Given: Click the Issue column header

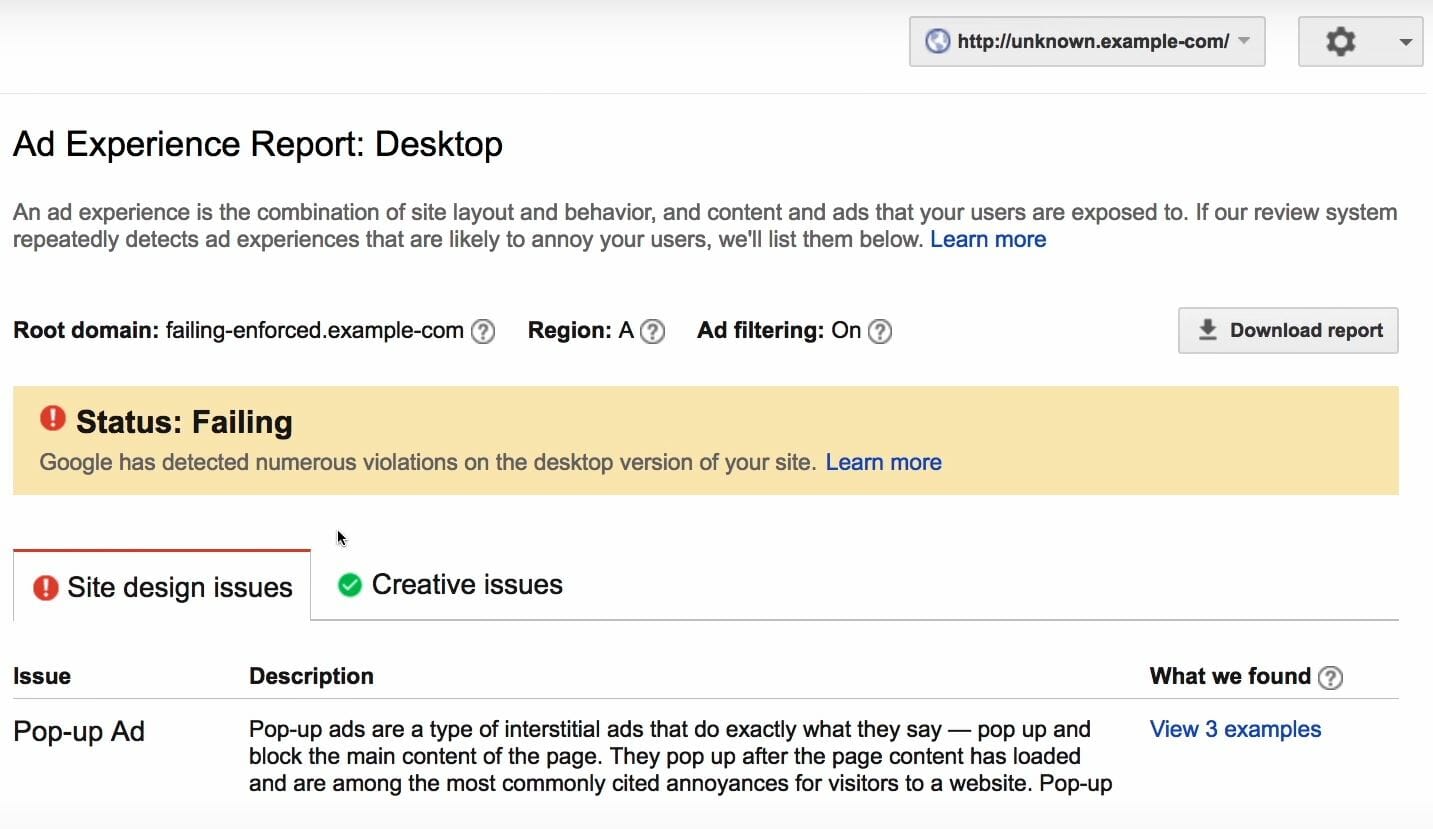Looking at the screenshot, I should pyautogui.click(x=42, y=676).
